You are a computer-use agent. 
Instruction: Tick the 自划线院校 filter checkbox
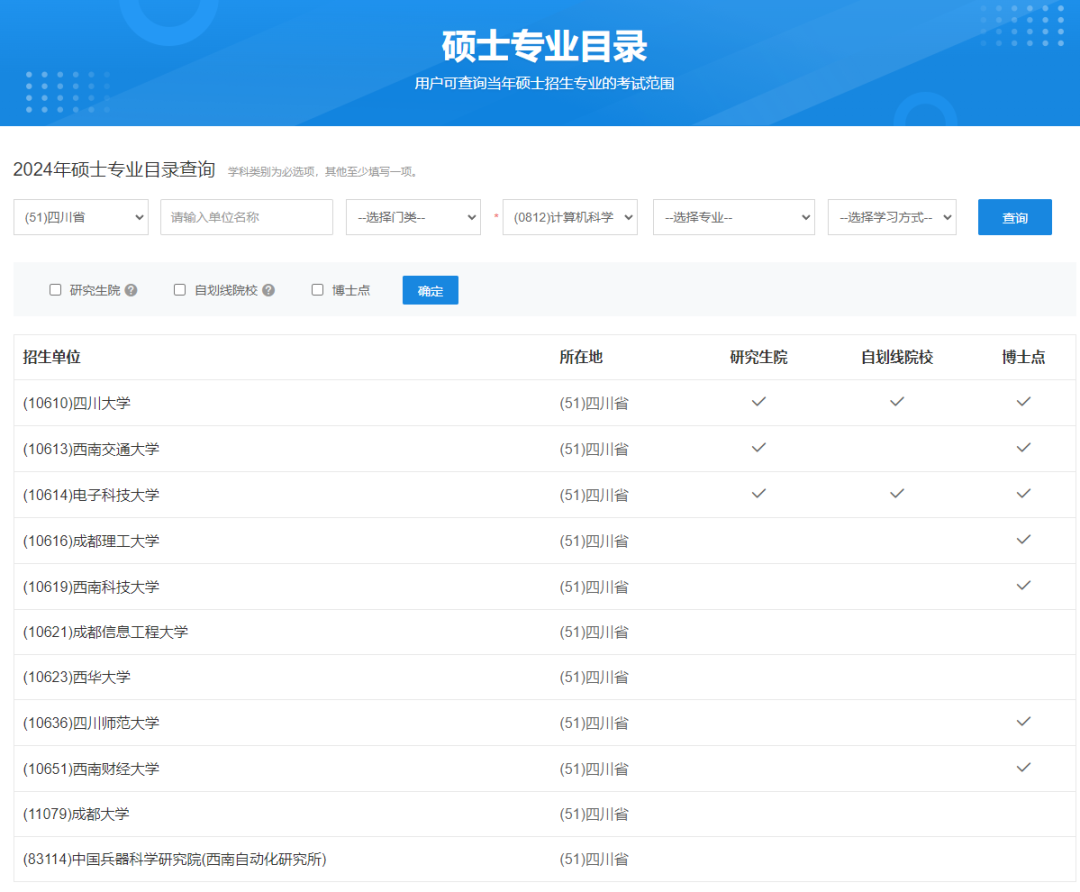(180, 290)
